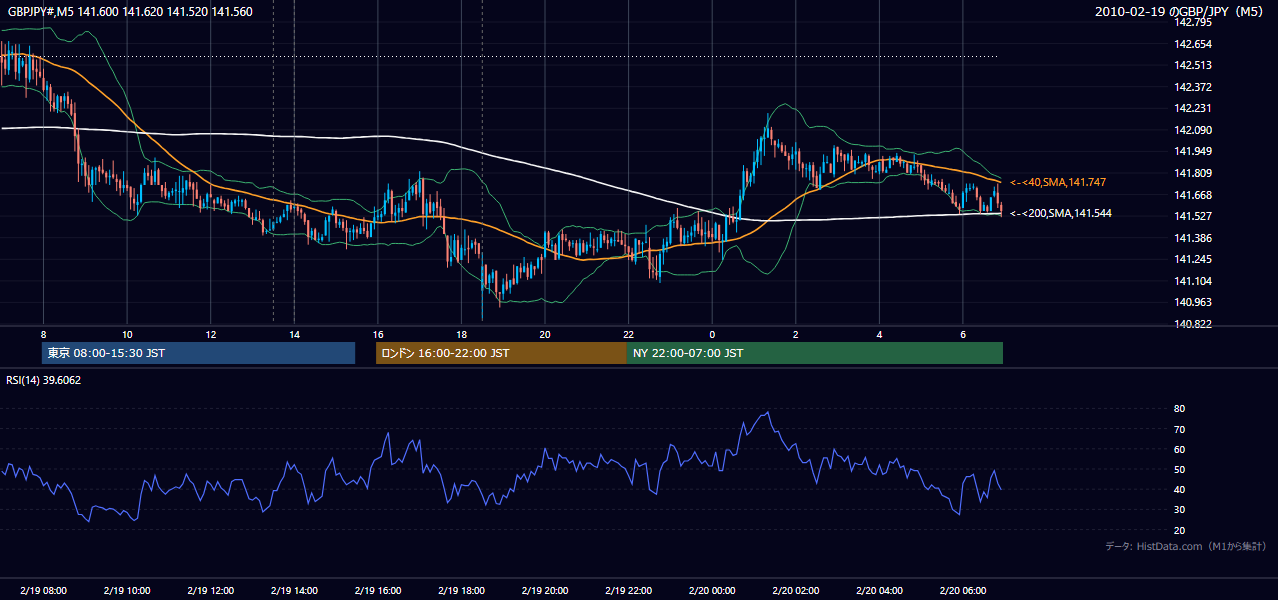Click hour label 18 under price chart
The width and height of the screenshot is (1278, 600).
point(461,334)
